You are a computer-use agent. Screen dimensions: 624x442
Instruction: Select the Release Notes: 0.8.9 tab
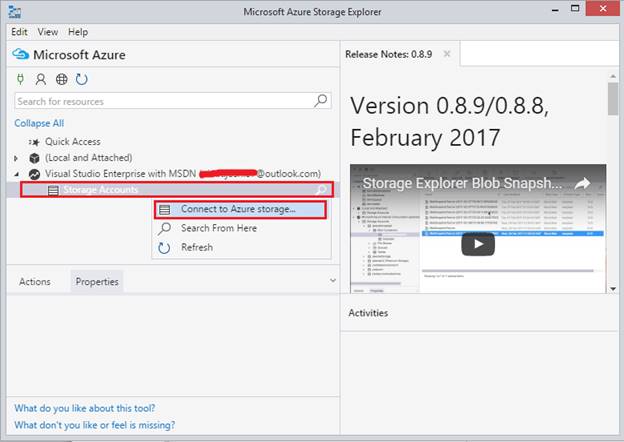pos(388,54)
